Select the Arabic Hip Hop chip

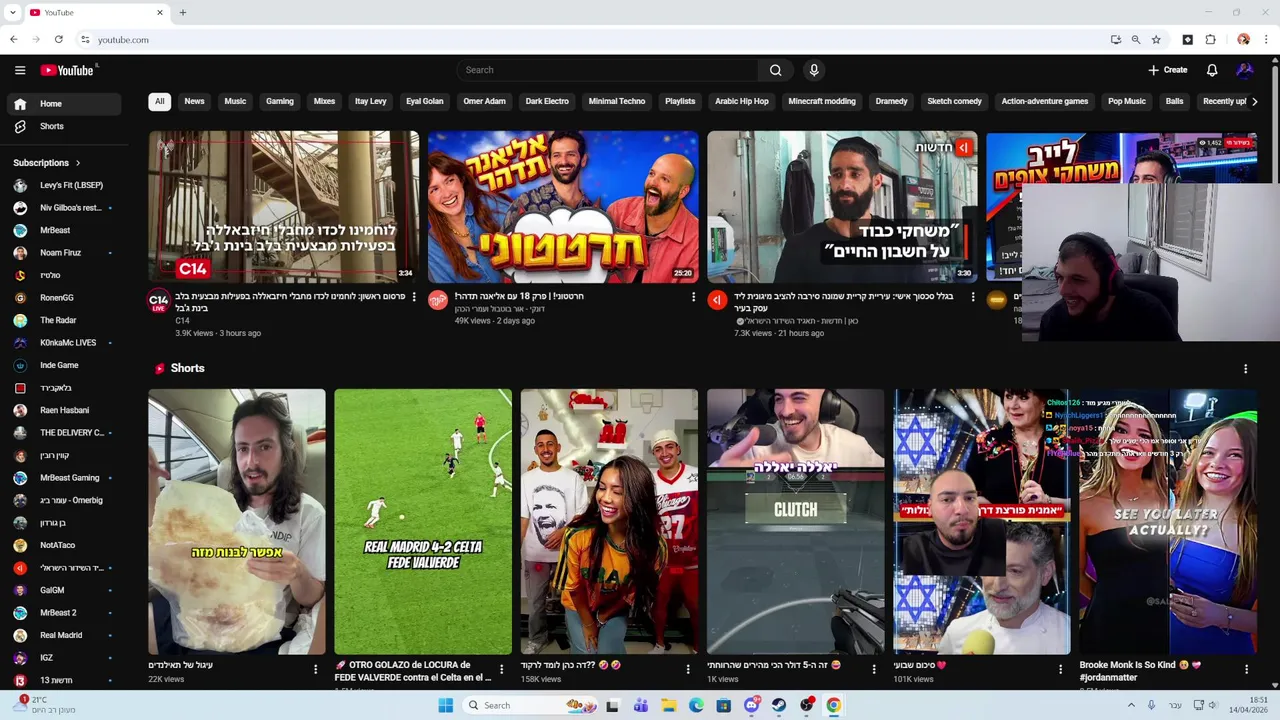click(742, 101)
